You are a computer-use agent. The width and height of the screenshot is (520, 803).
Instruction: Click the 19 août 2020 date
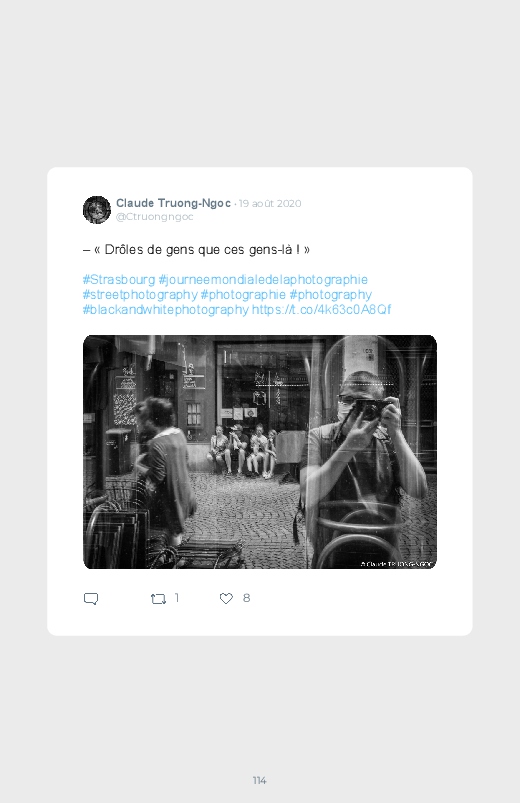pos(270,203)
